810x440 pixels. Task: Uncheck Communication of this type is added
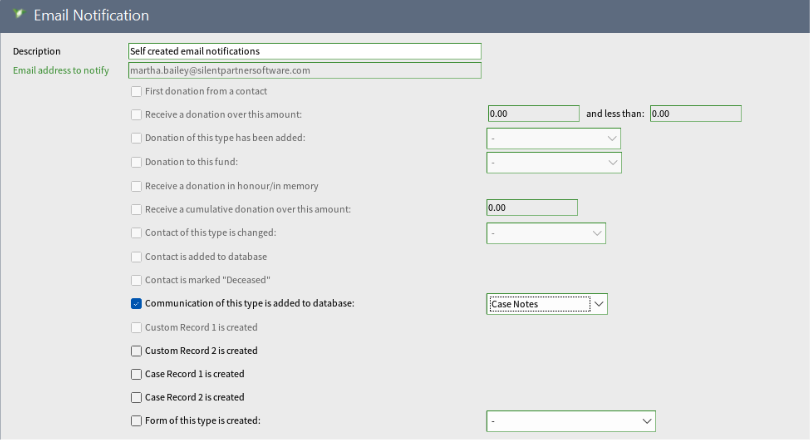tap(136, 304)
